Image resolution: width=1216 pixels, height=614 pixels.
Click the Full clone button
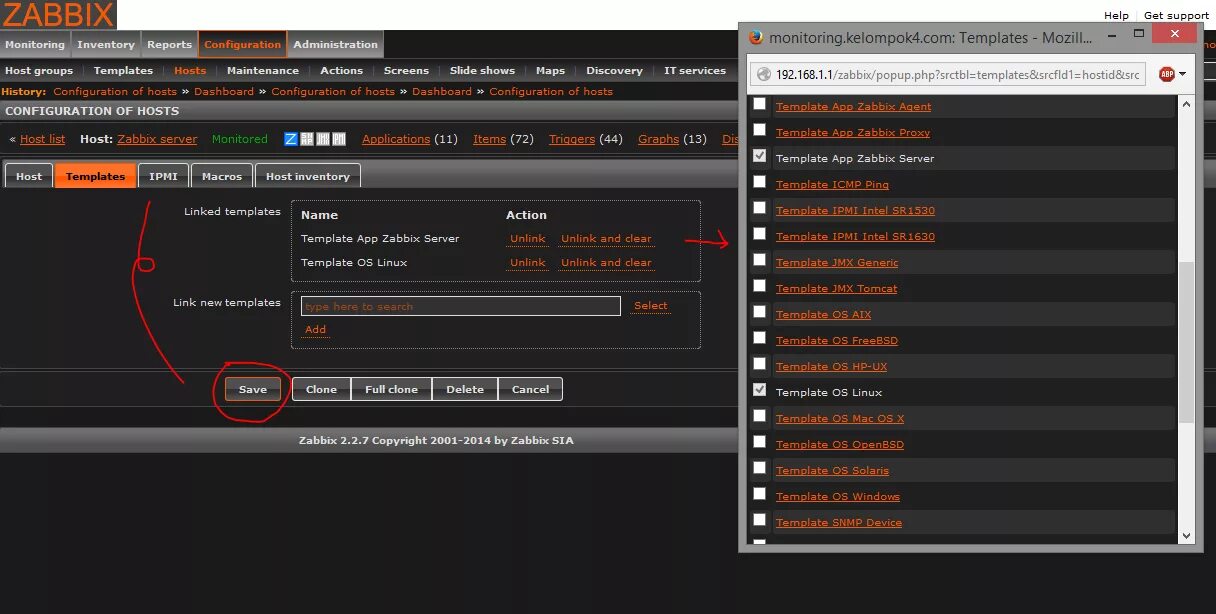(391, 389)
